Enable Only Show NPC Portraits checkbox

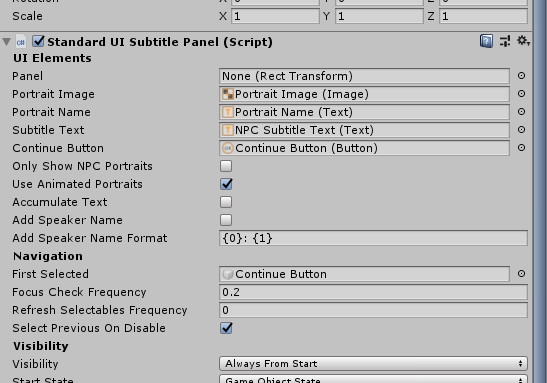[x=226, y=166]
